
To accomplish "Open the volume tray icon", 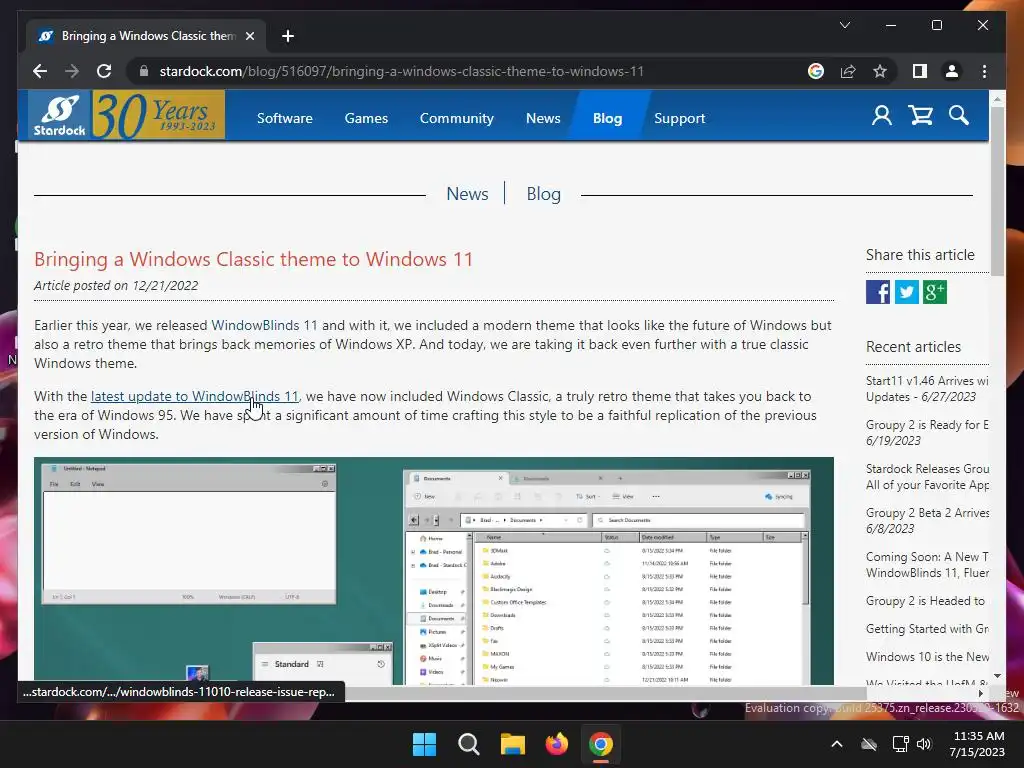I will (923, 744).
